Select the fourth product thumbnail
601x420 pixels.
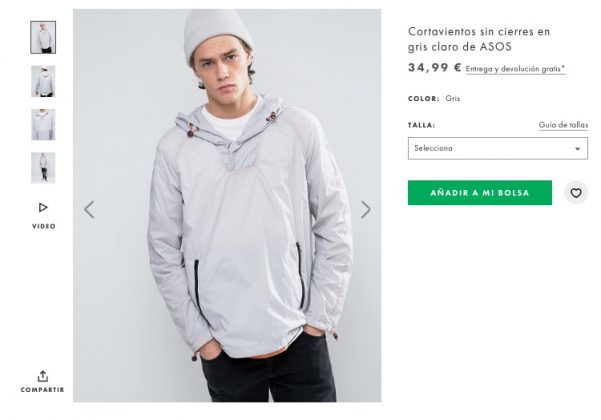(43, 167)
